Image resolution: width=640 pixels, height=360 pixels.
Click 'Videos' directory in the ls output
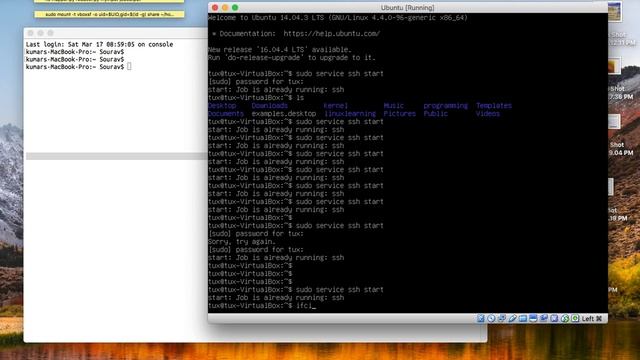tap(488, 113)
